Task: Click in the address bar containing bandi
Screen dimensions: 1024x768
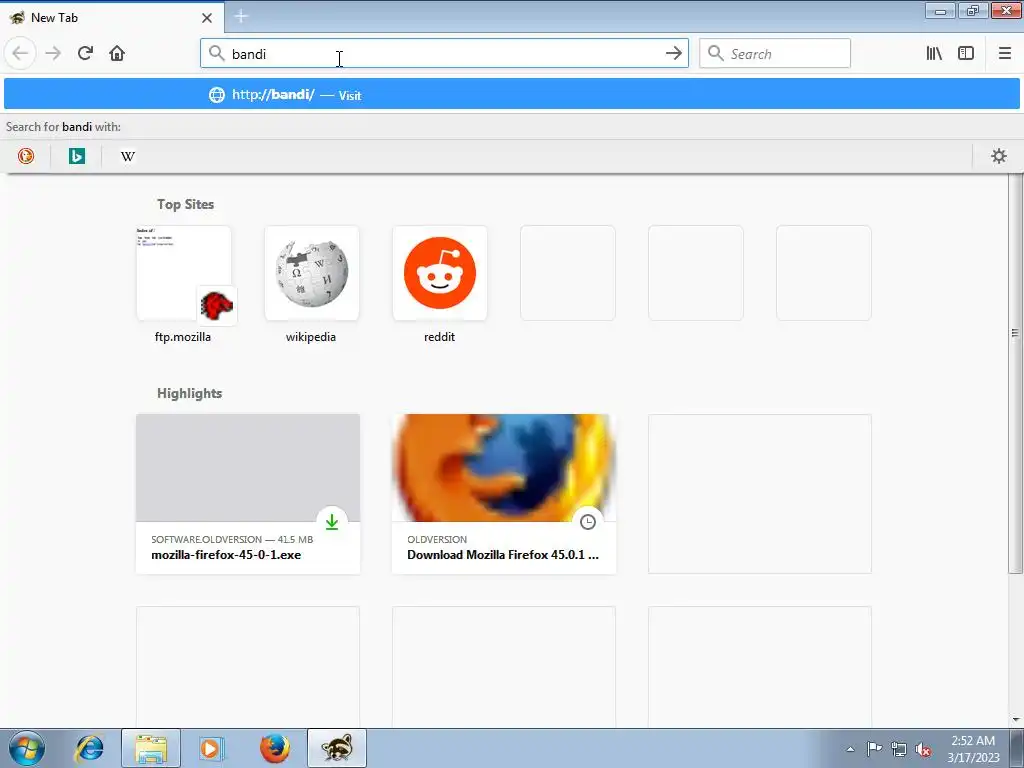Action: pos(444,54)
